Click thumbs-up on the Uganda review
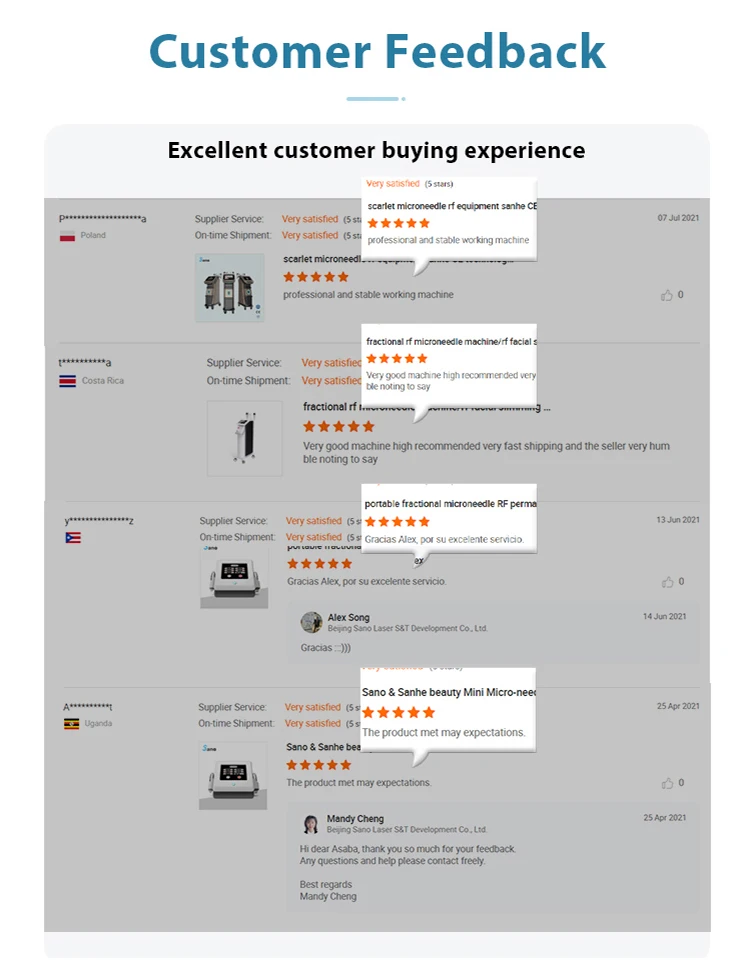Viewport: 750px width, 970px height. 667,783
